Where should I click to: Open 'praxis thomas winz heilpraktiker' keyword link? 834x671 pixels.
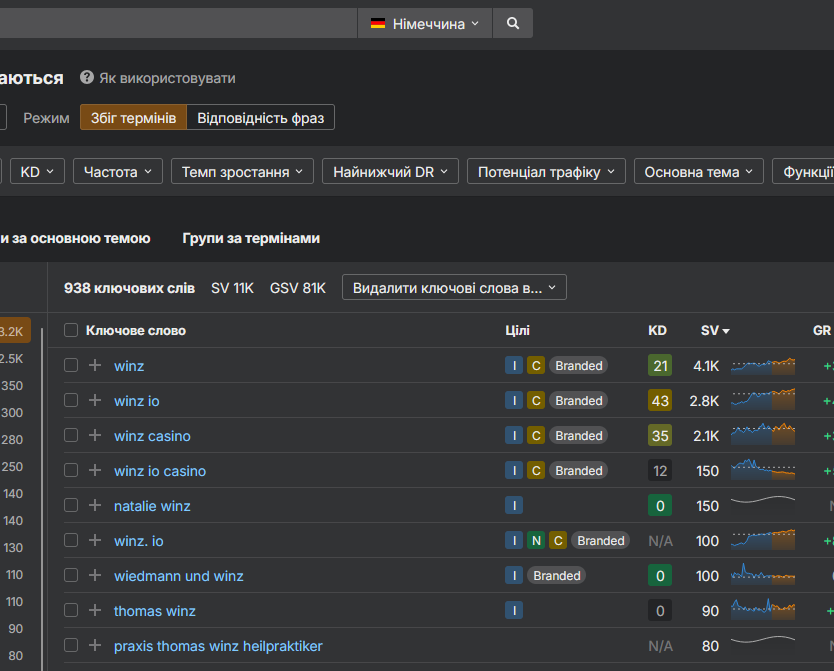pos(218,647)
